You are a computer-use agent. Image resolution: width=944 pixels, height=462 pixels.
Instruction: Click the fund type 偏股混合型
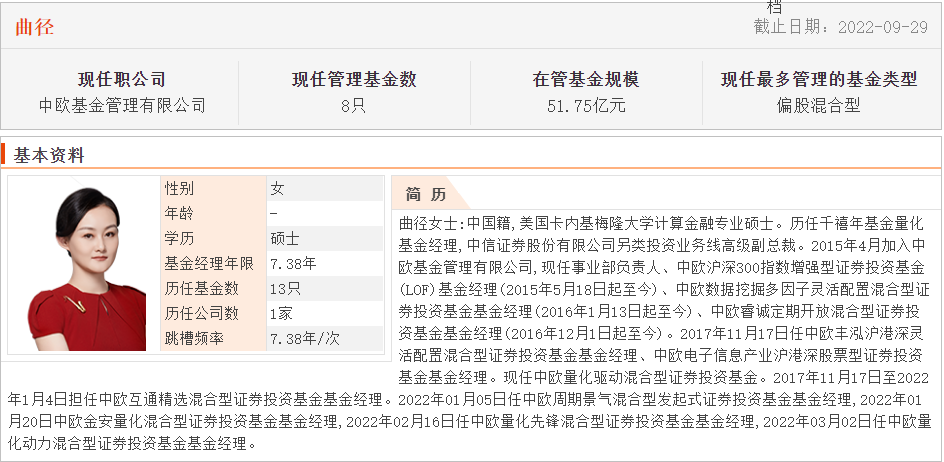tap(818, 106)
